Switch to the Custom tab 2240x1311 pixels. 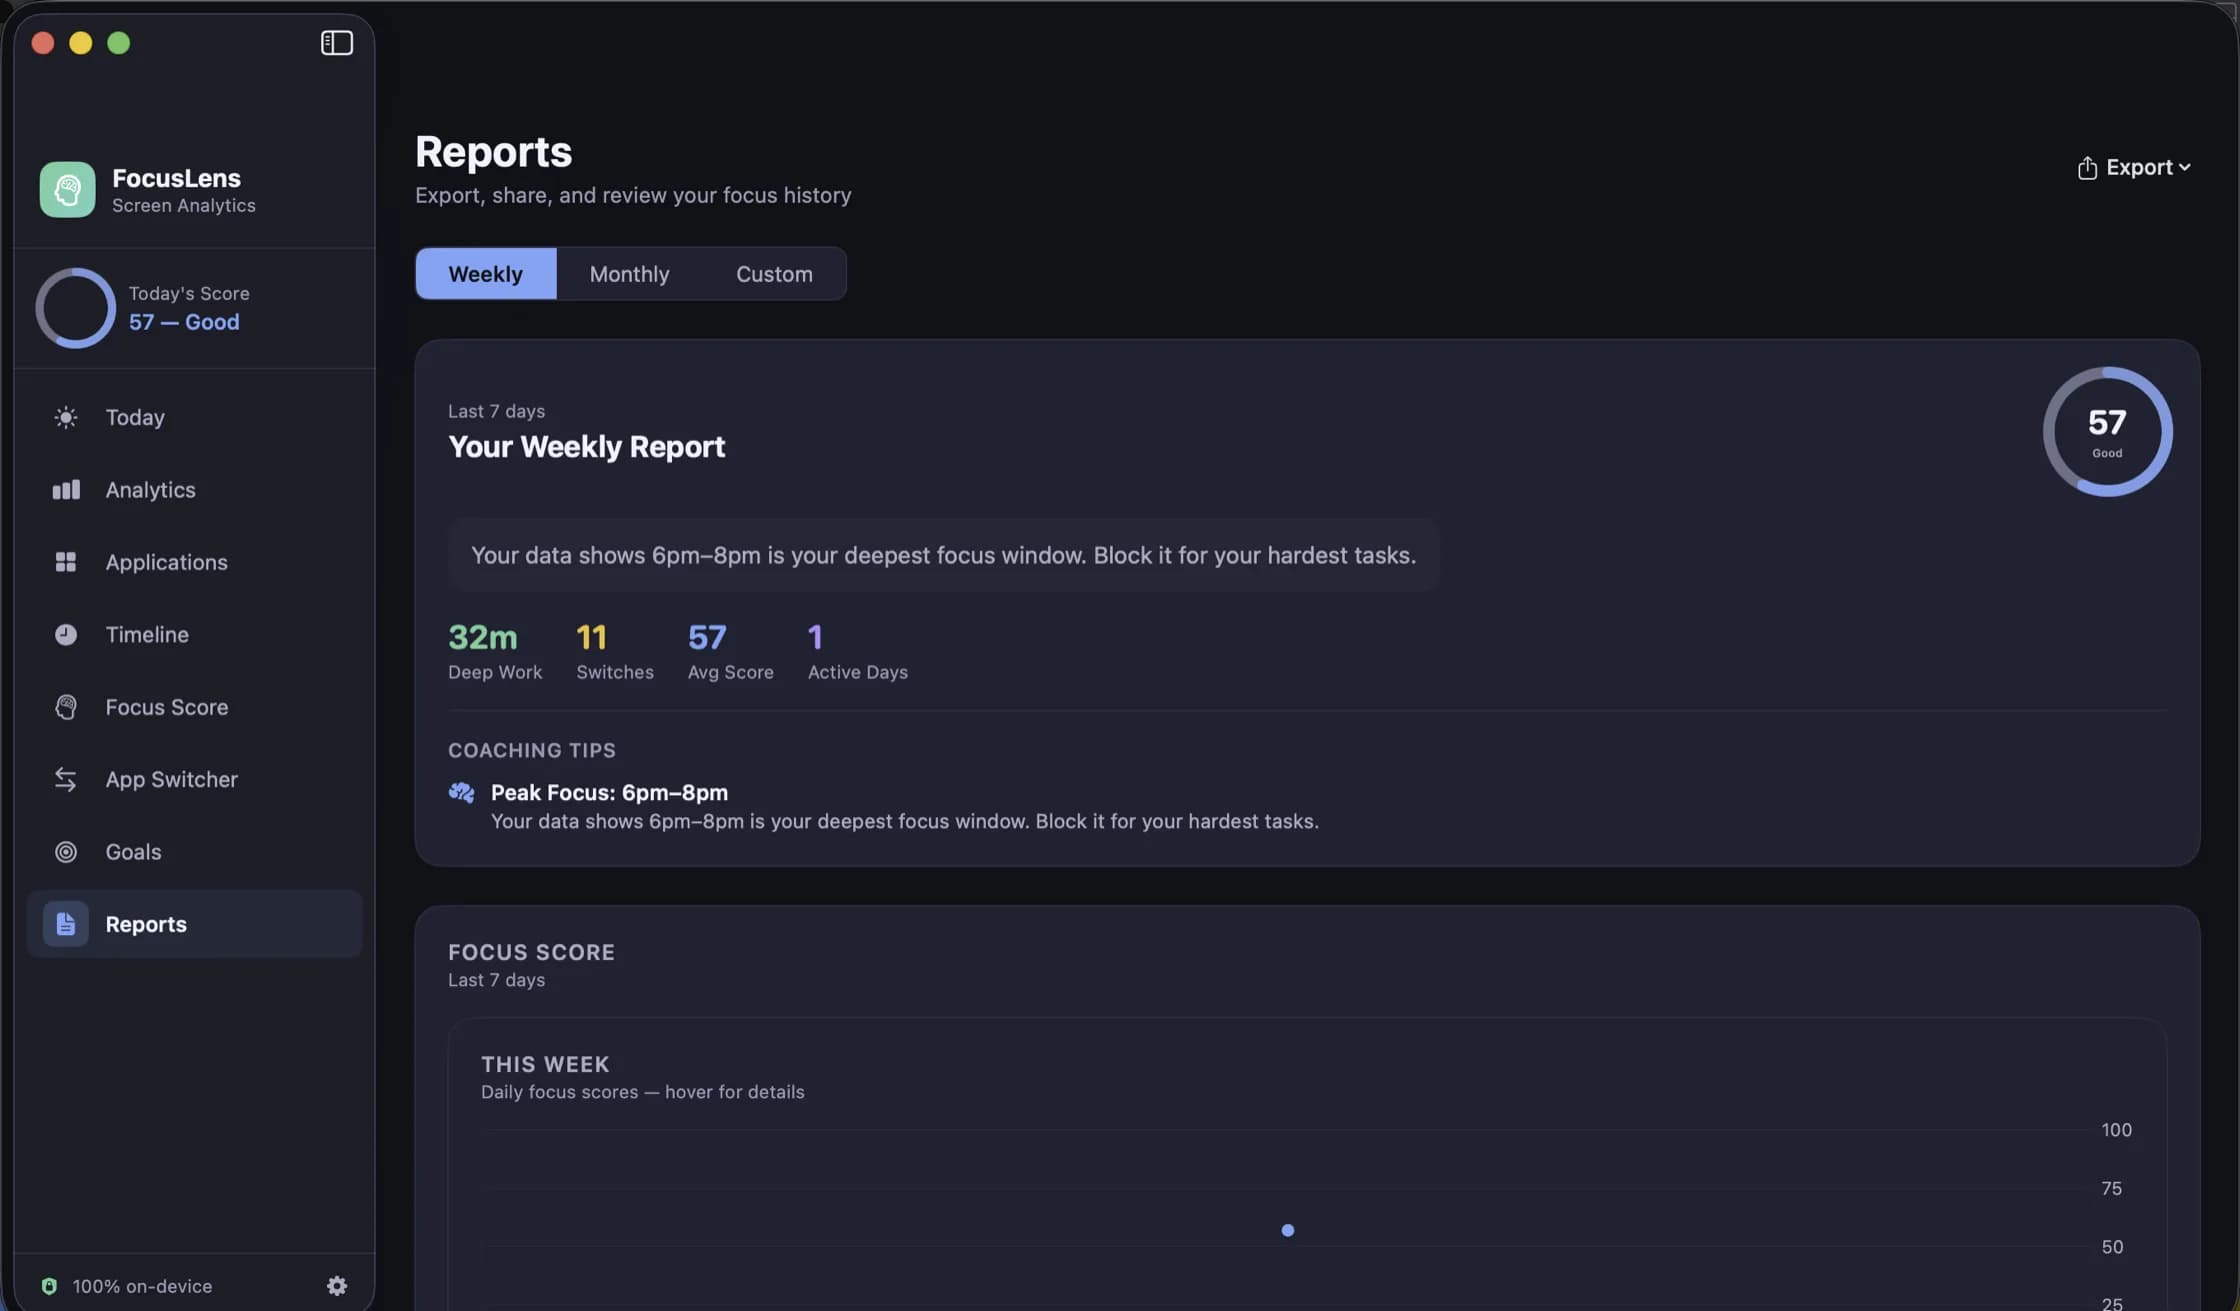(x=774, y=274)
